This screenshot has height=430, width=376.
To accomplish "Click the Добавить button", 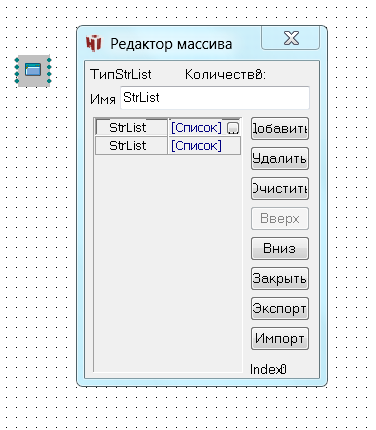I will 280,129.
